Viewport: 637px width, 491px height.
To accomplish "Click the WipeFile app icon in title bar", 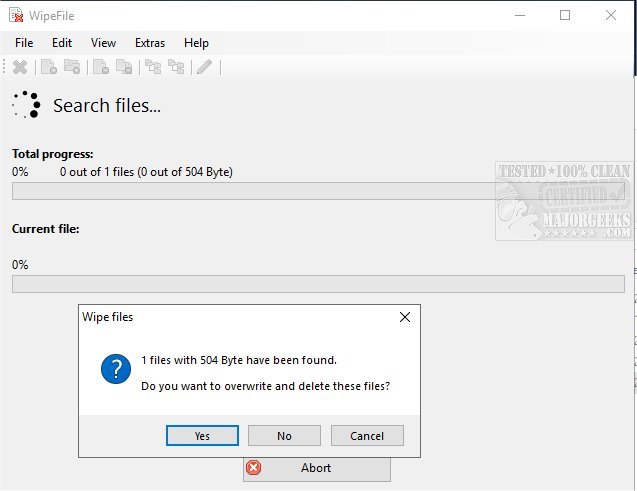I will 17,15.
